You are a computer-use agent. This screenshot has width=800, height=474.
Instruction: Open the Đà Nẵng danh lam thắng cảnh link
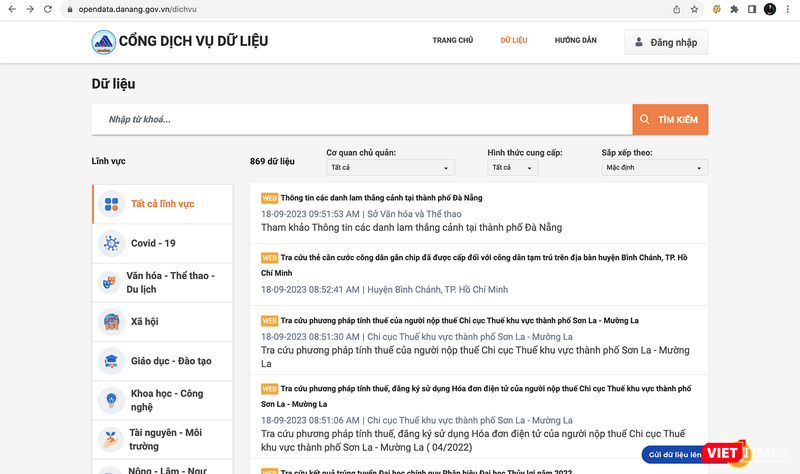click(x=381, y=198)
